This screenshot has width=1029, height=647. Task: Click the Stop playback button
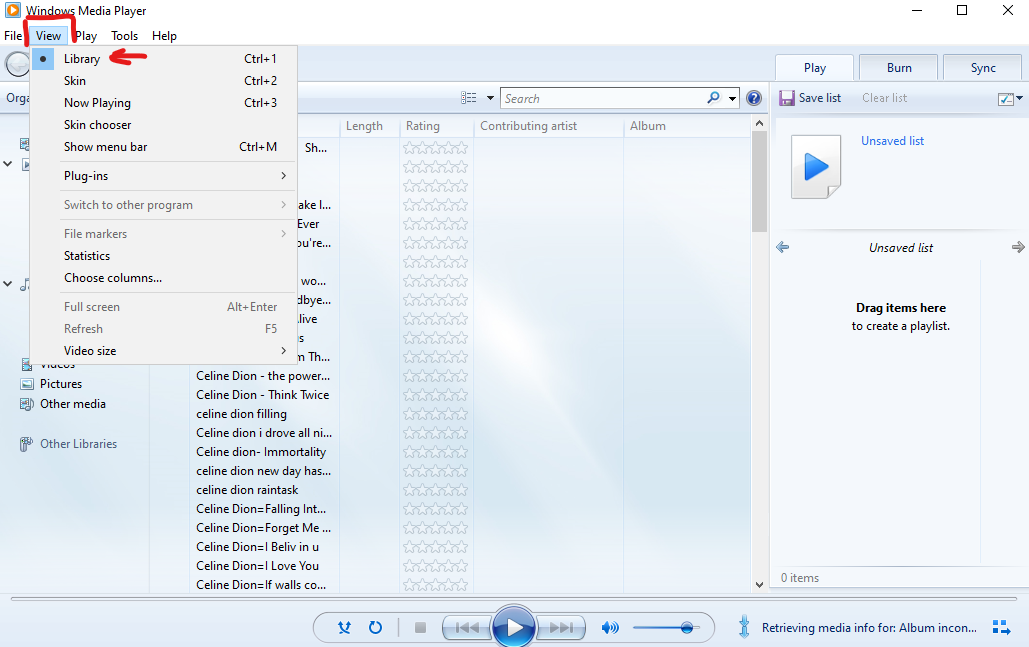[421, 628]
